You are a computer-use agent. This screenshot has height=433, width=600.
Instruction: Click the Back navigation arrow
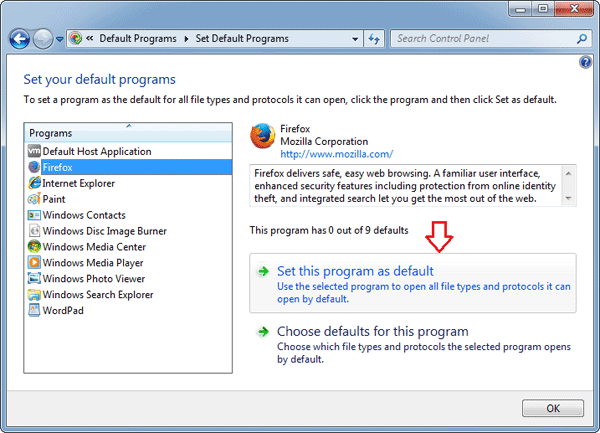click(x=20, y=39)
